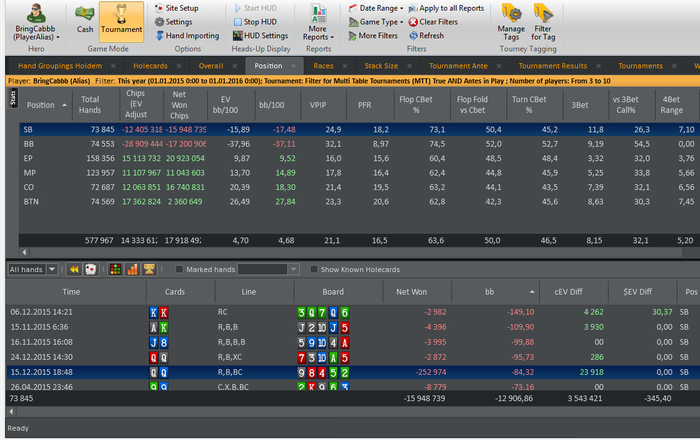Select the BTN position row

pos(359,202)
